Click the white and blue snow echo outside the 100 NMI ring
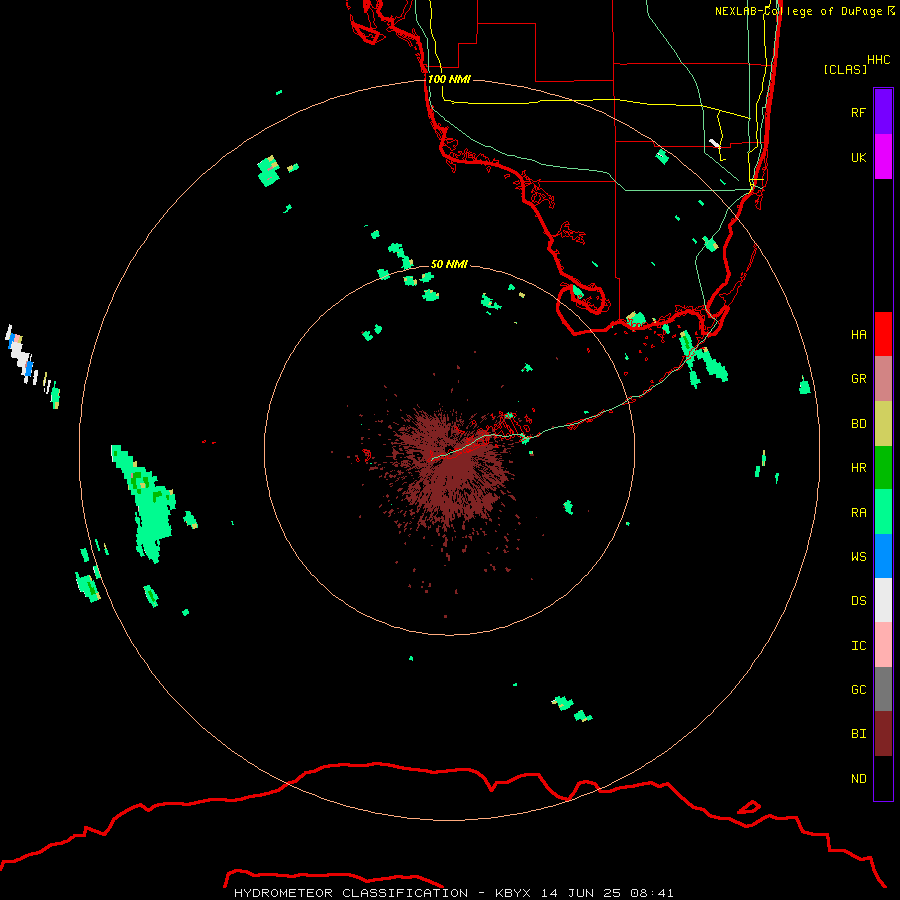900x900 pixels. pos(22,355)
